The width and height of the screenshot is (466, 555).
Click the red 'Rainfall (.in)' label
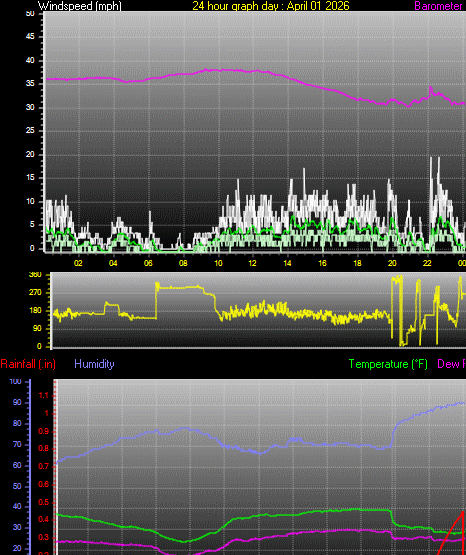28,364
